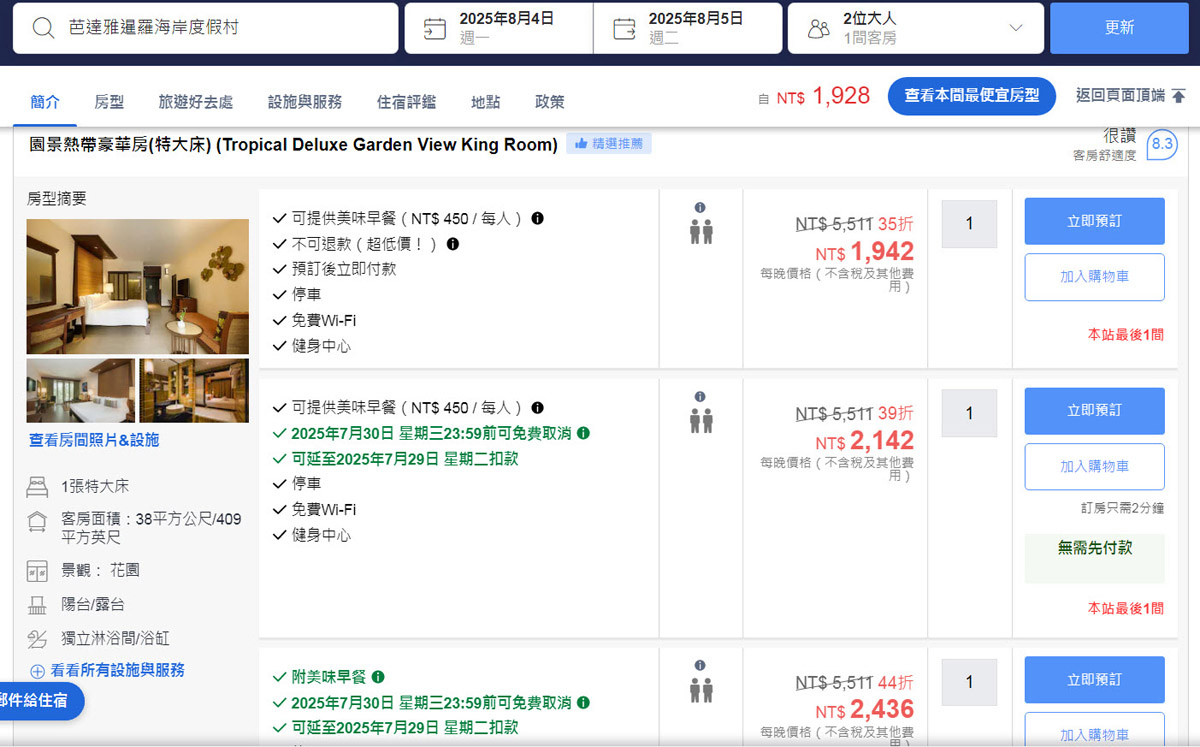The width and height of the screenshot is (1200, 747).
Task: Open the guests and rooms dropdown chevron
Action: click(x=1016, y=28)
